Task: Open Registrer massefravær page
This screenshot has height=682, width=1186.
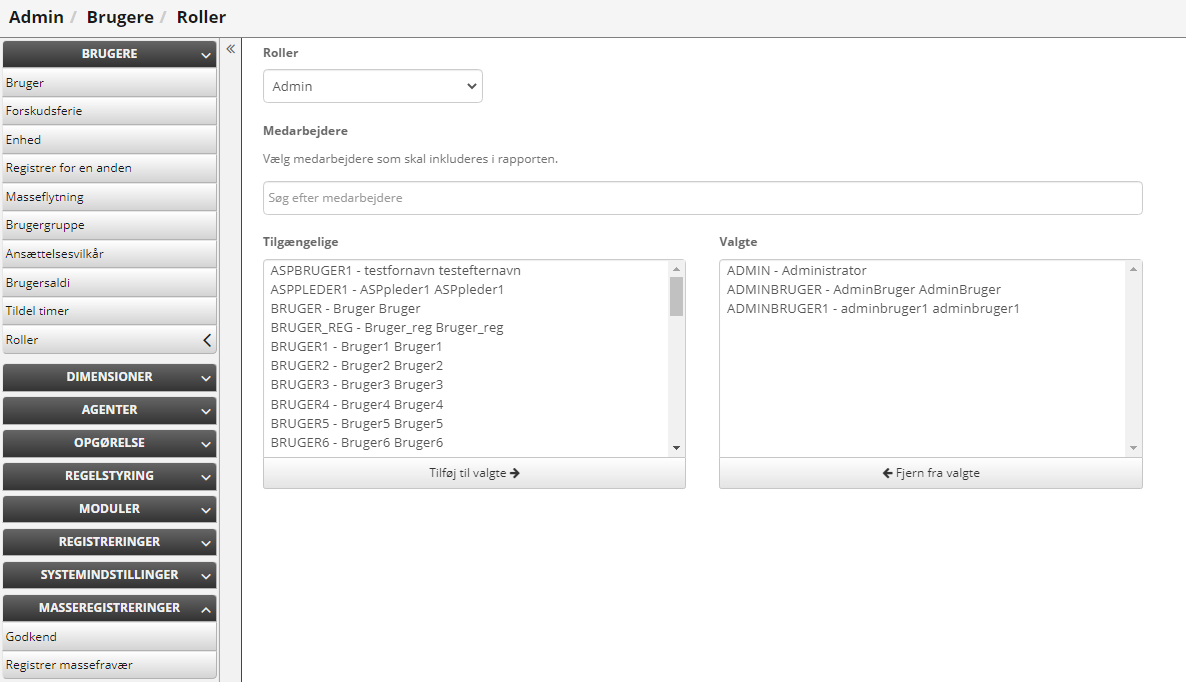Action: click(x=69, y=665)
